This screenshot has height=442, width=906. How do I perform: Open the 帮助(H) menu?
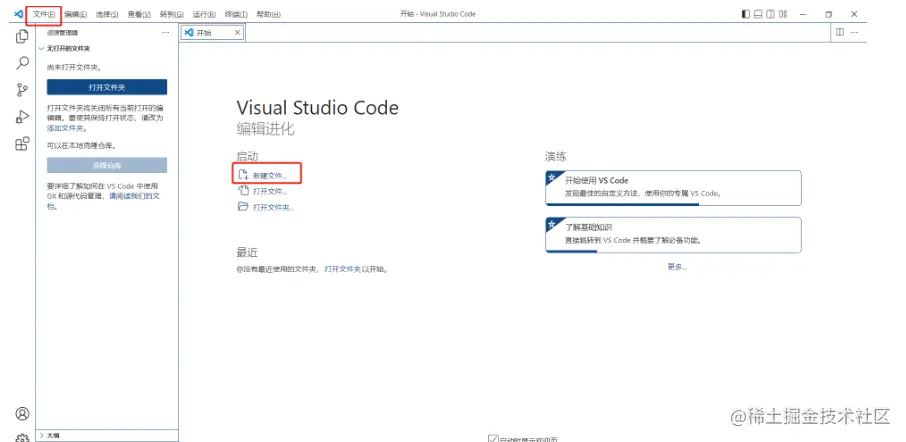point(268,14)
